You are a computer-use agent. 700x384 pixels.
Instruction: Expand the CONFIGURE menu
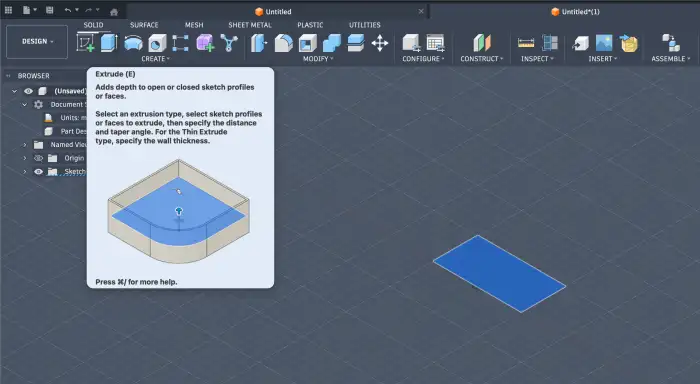tap(423, 59)
